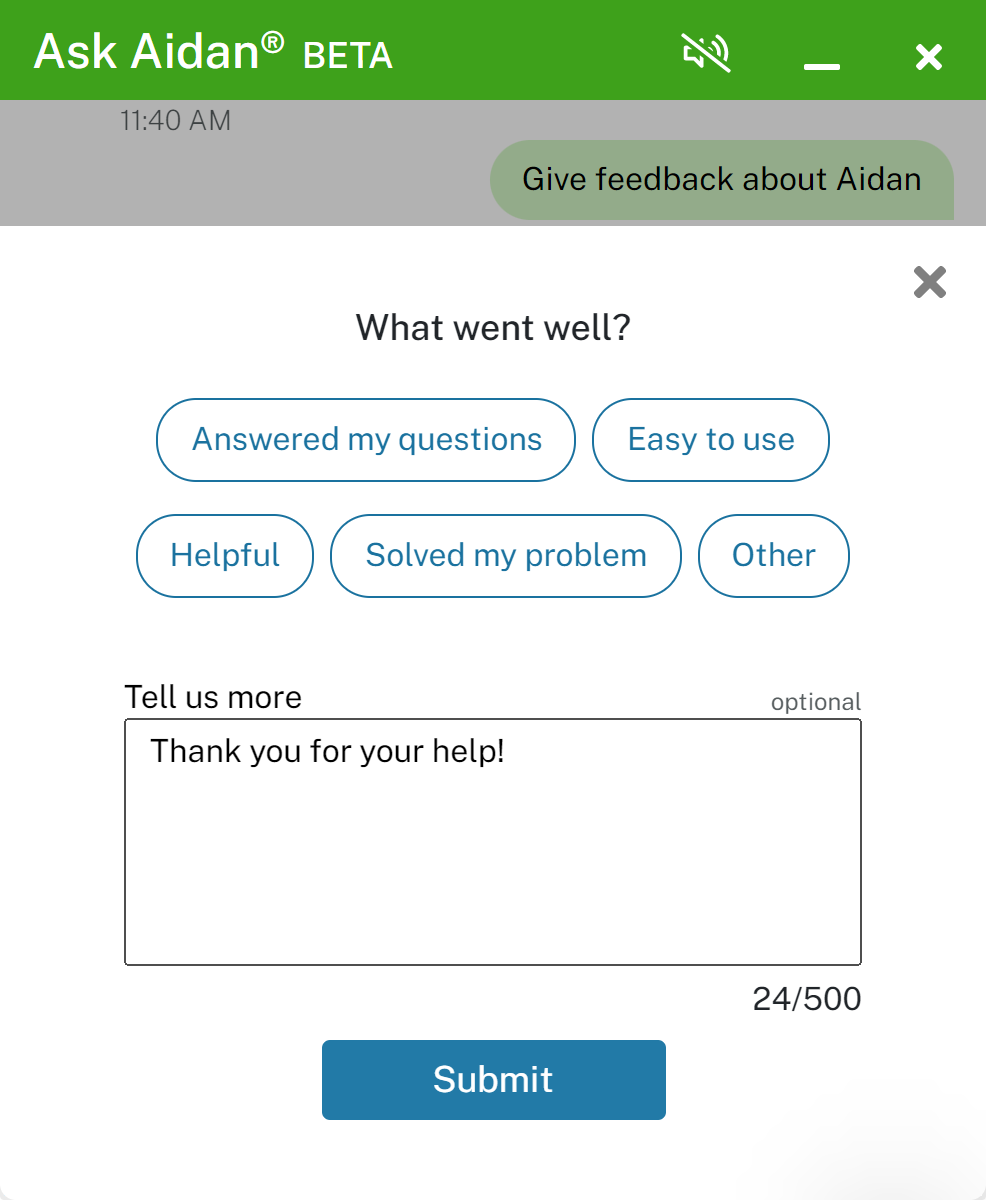The image size is (986, 1200).
Task: Select the 'Answered my questions' feedback chip
Action: pos(365,440)
